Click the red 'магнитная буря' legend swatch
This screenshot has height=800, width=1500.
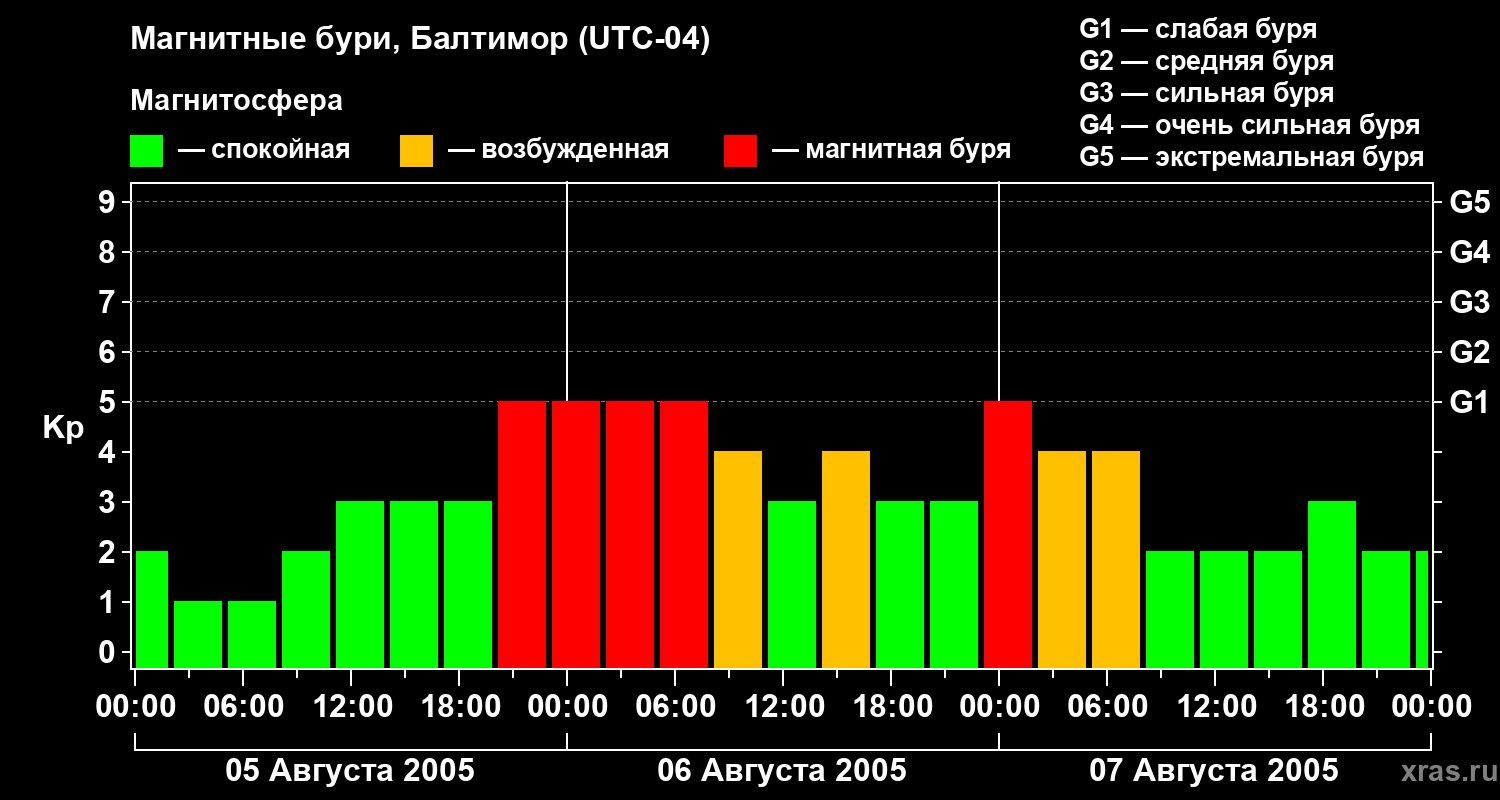(x=740, y=151)
